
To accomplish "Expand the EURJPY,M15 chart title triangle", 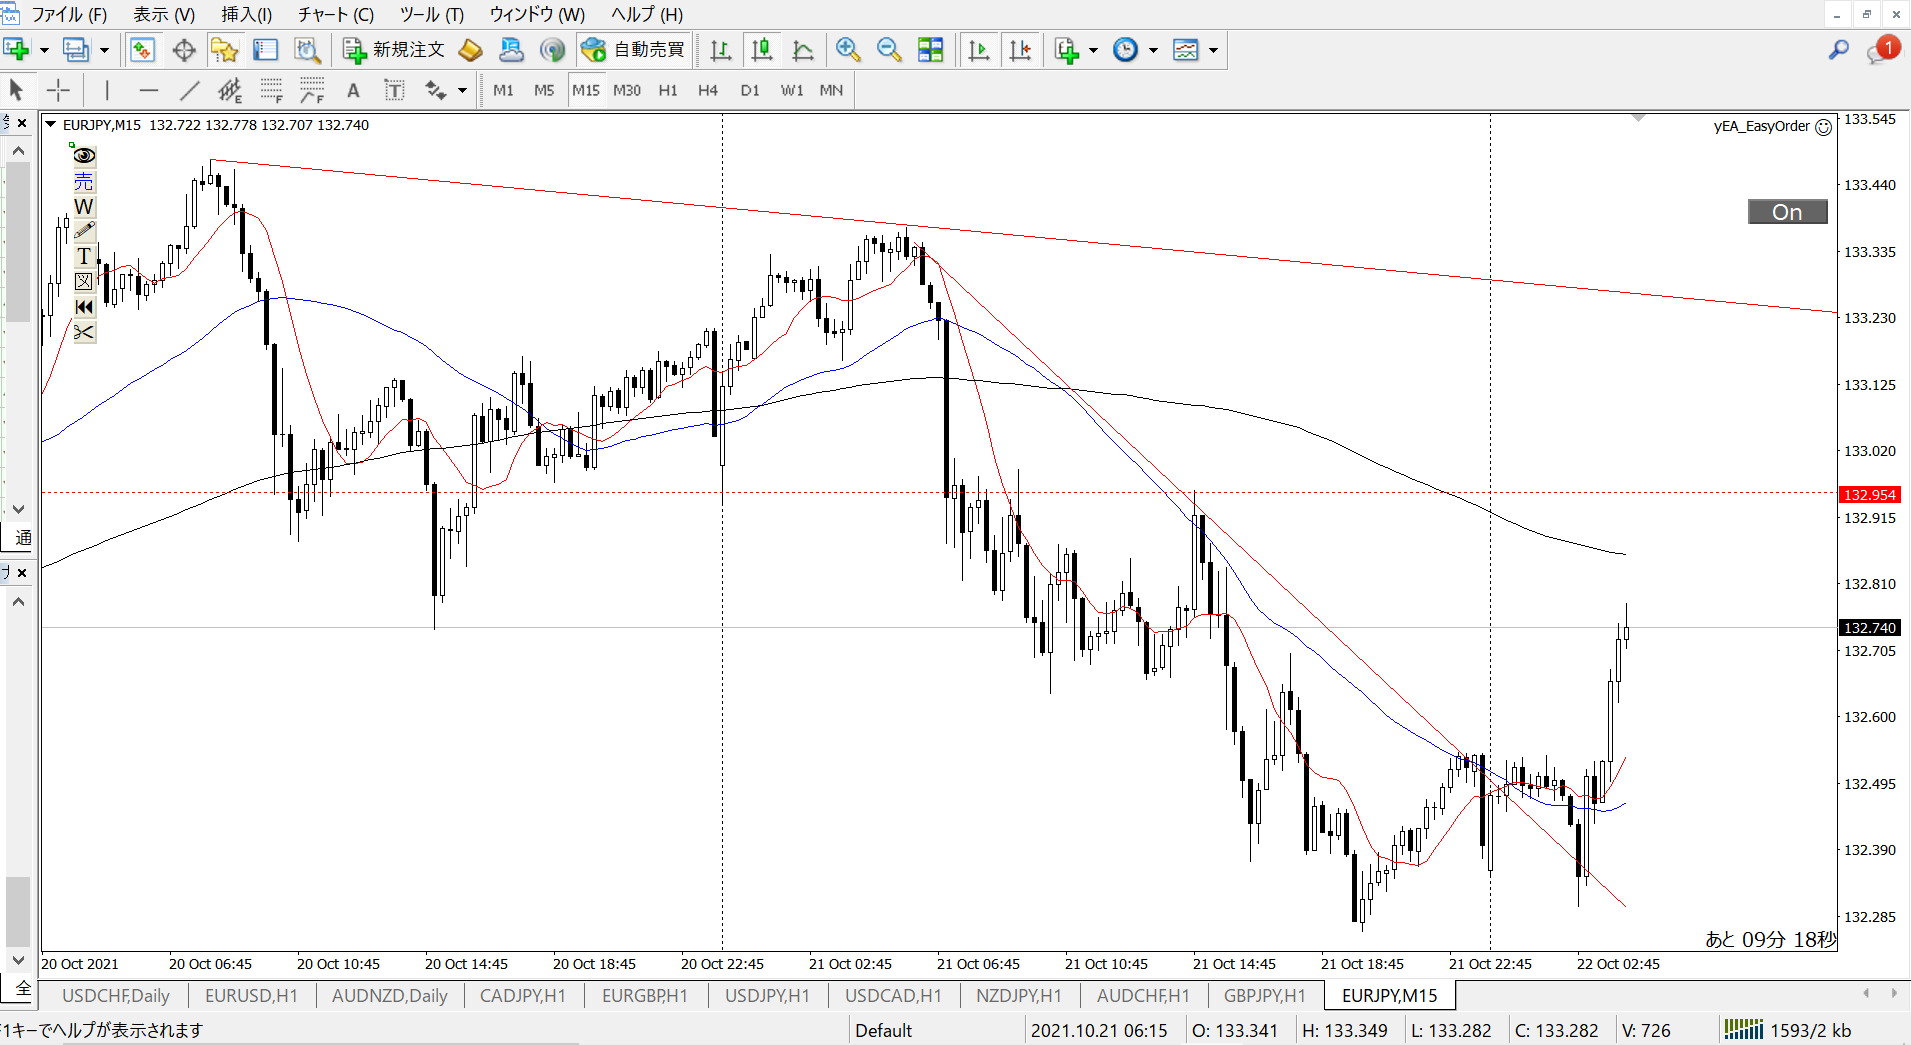I will click(51, 125).
